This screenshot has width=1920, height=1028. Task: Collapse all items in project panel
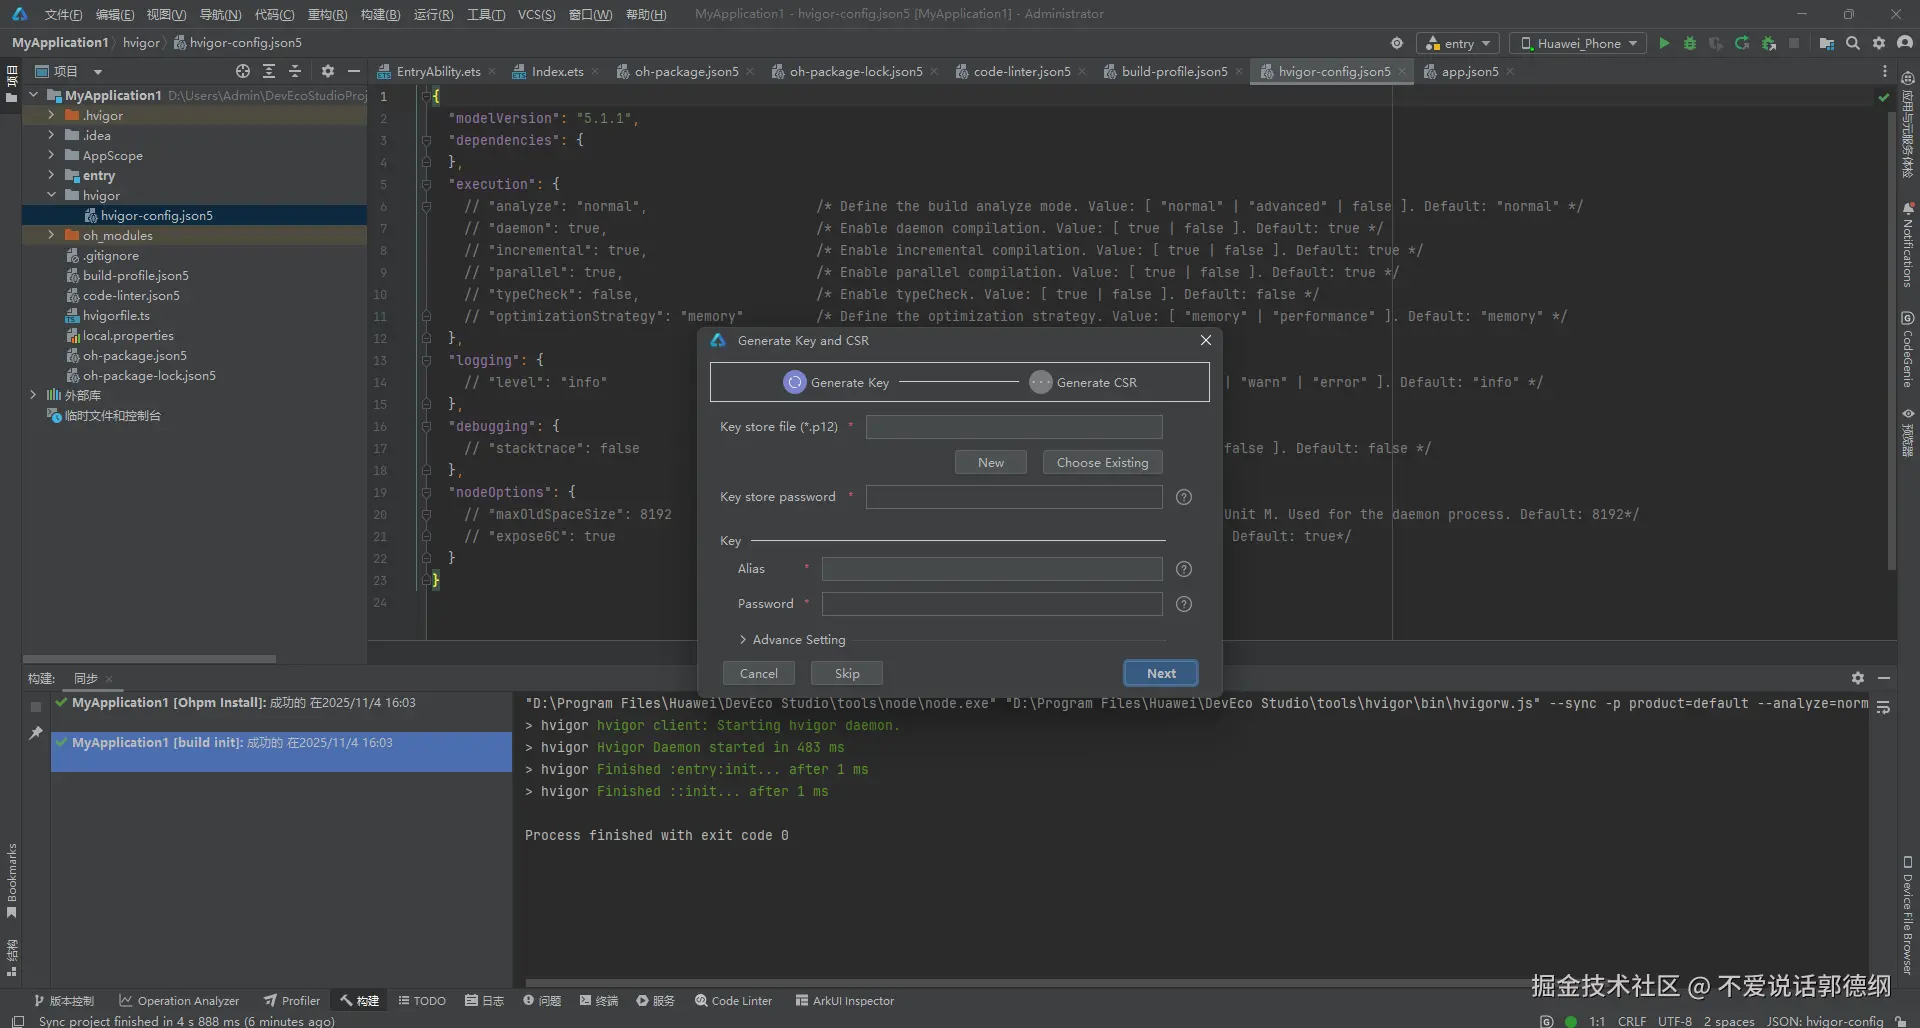(295, 71)
